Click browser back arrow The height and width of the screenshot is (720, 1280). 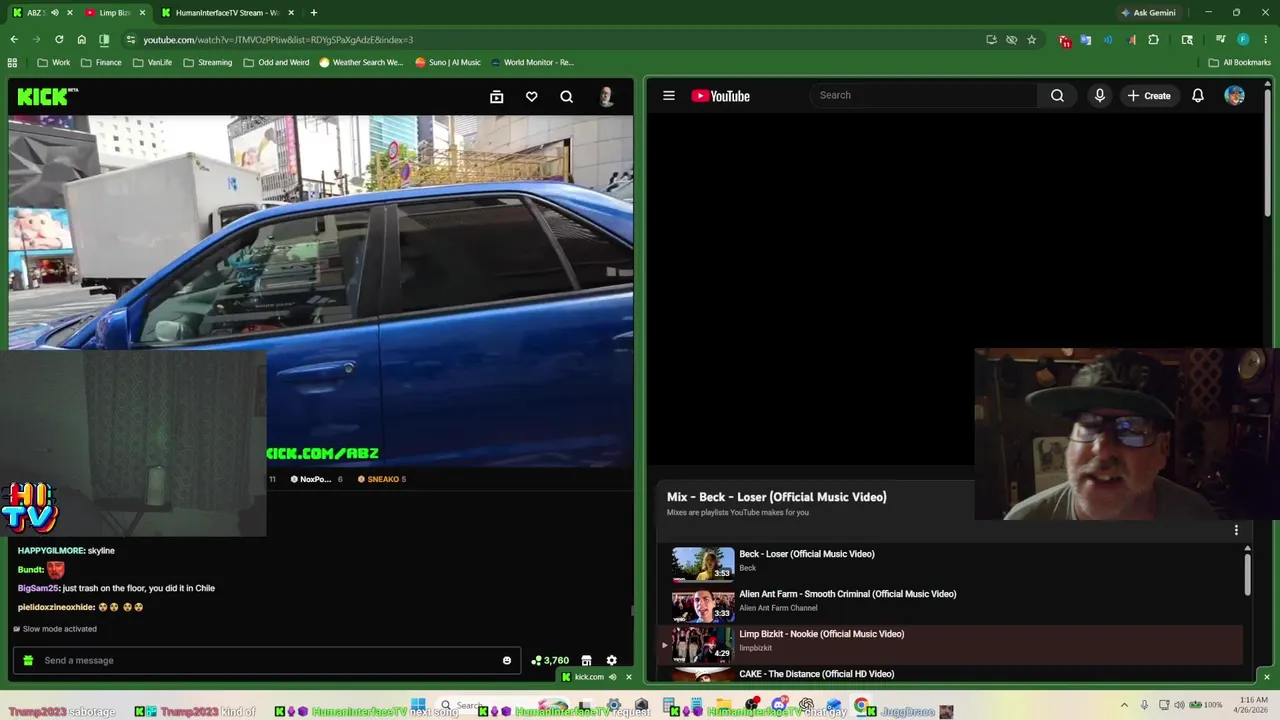pyautogui.click(x=14, y=40)
